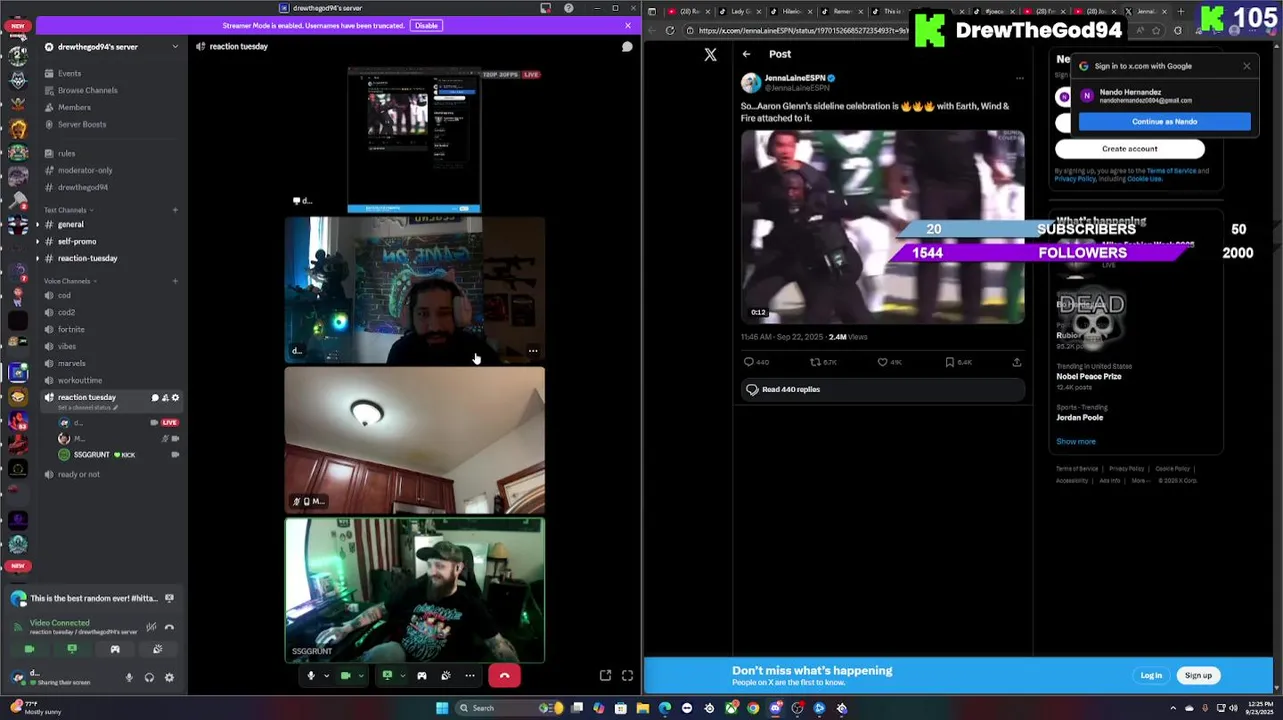Toggle noise suppression next to Video Connected
1283x720 pixels.
(x=151, y=627)
